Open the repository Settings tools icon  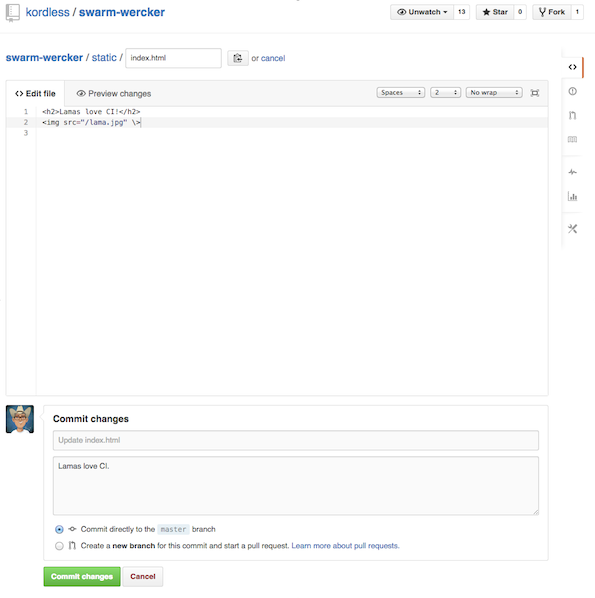click(572, 229)
